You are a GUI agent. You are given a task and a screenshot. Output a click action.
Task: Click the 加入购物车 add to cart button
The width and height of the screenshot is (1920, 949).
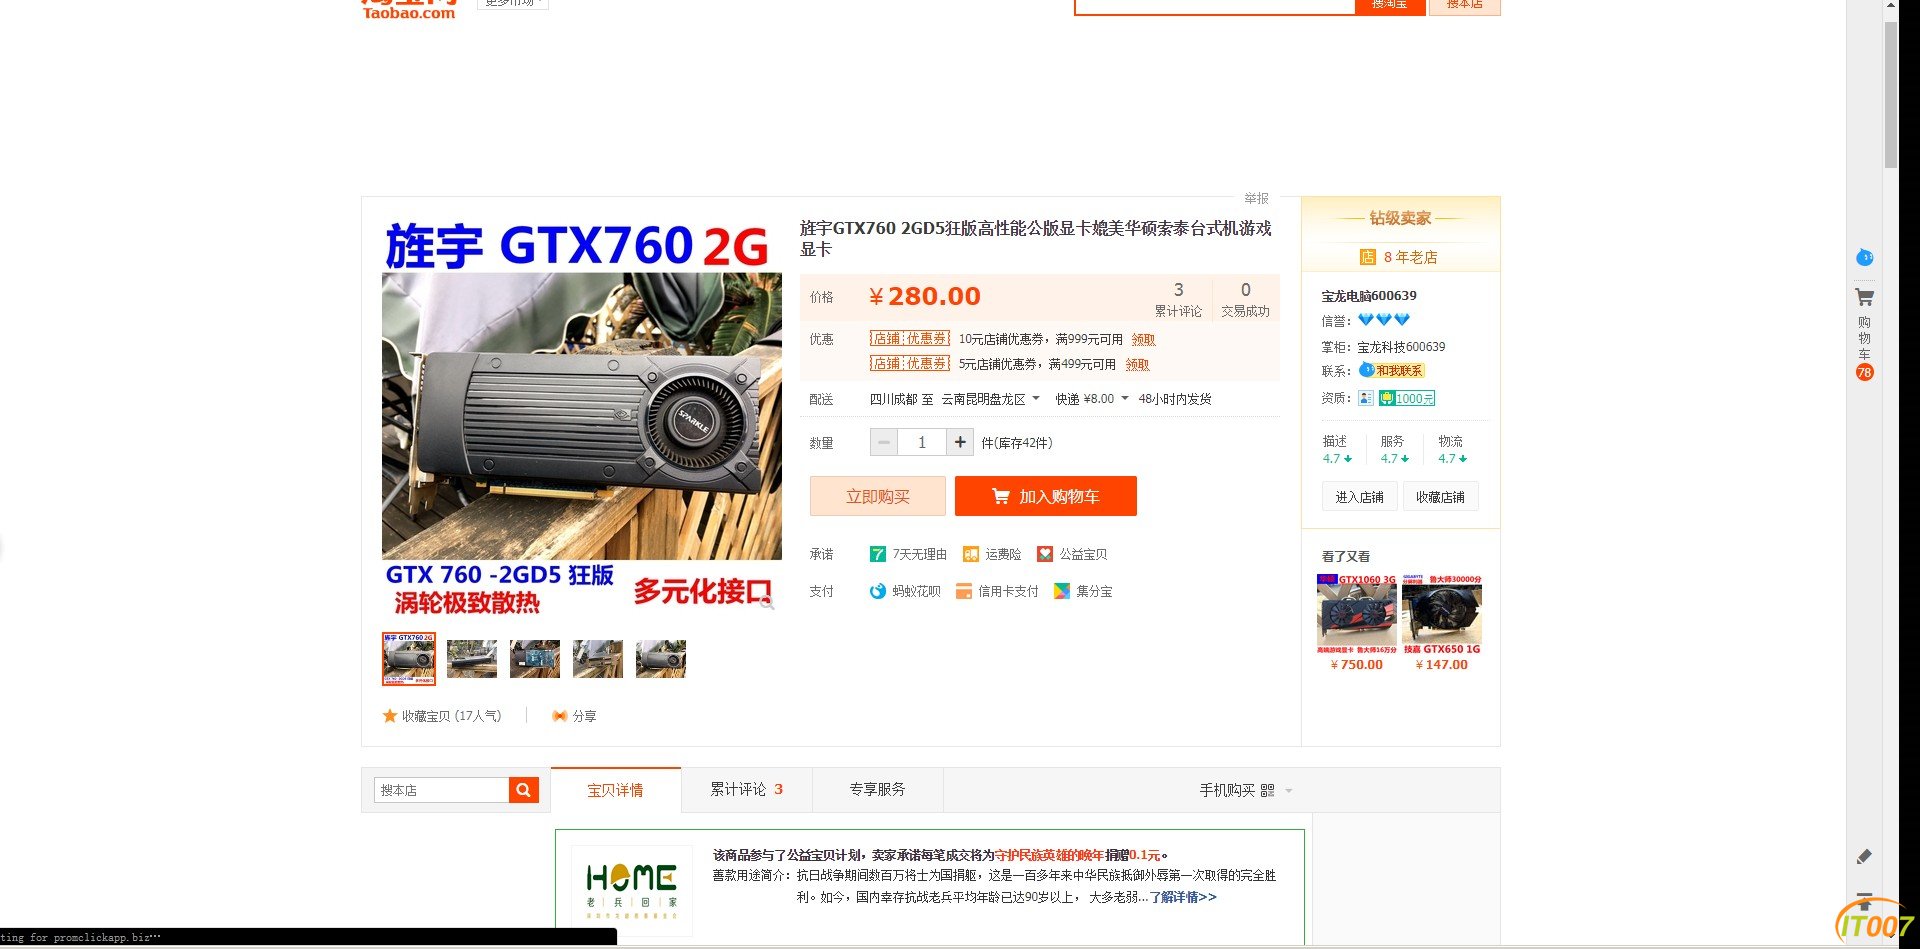coord(1045,496)
